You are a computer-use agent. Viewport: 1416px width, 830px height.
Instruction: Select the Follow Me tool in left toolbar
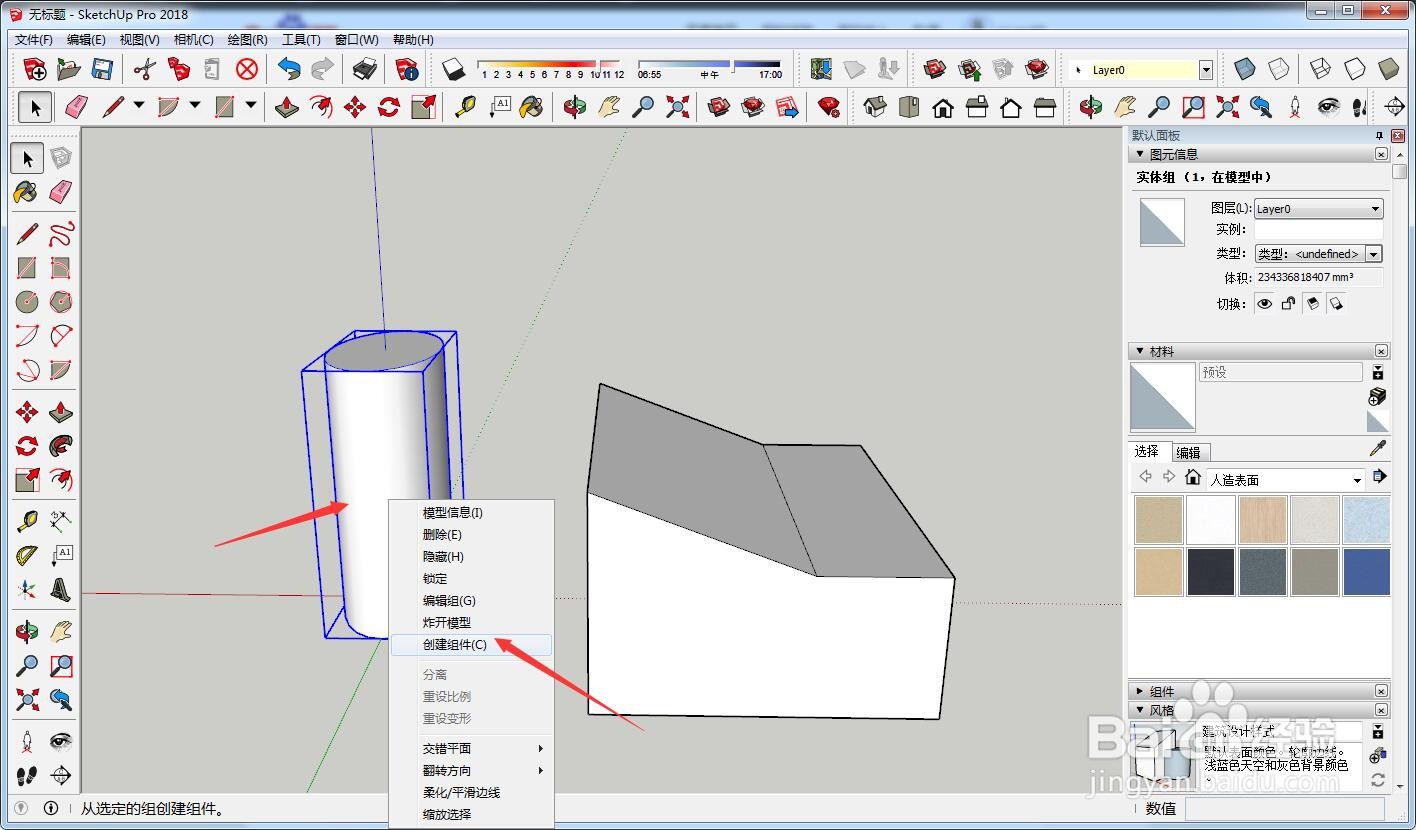(x=61, y=445)
